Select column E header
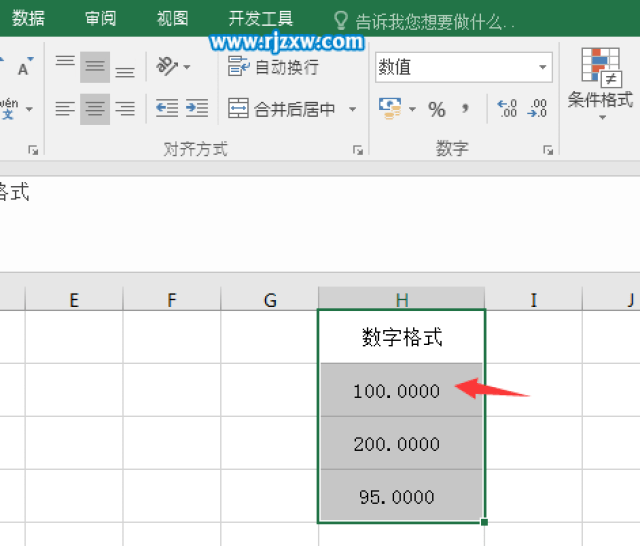 (x=74, y=299)
